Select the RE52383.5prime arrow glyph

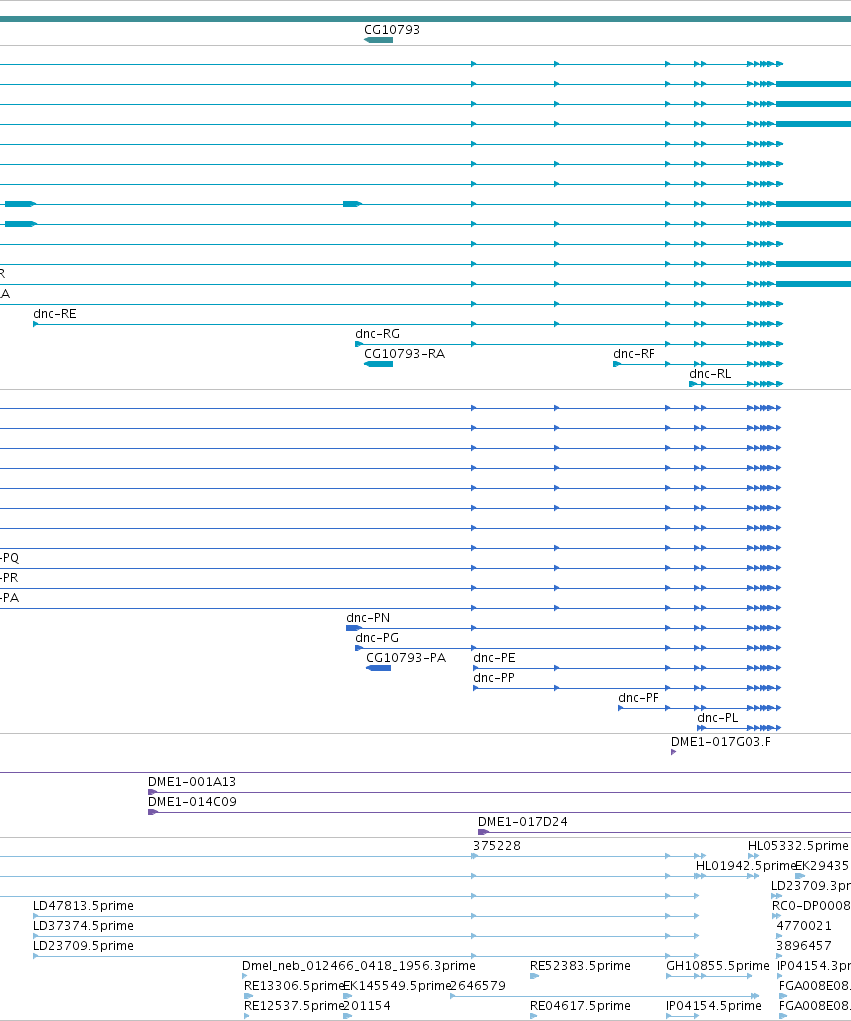point(535,977)
